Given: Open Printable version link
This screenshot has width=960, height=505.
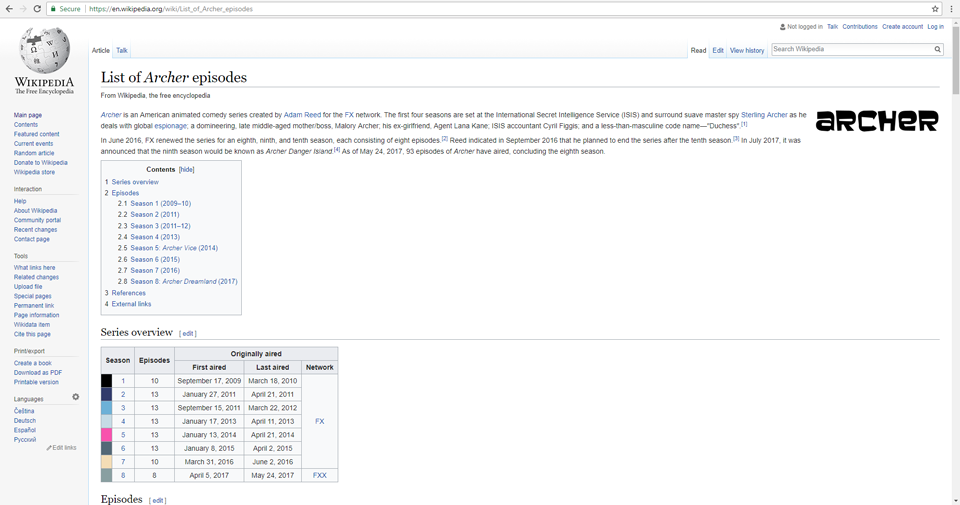Looking at the screenshot, I should pos(36,382).
